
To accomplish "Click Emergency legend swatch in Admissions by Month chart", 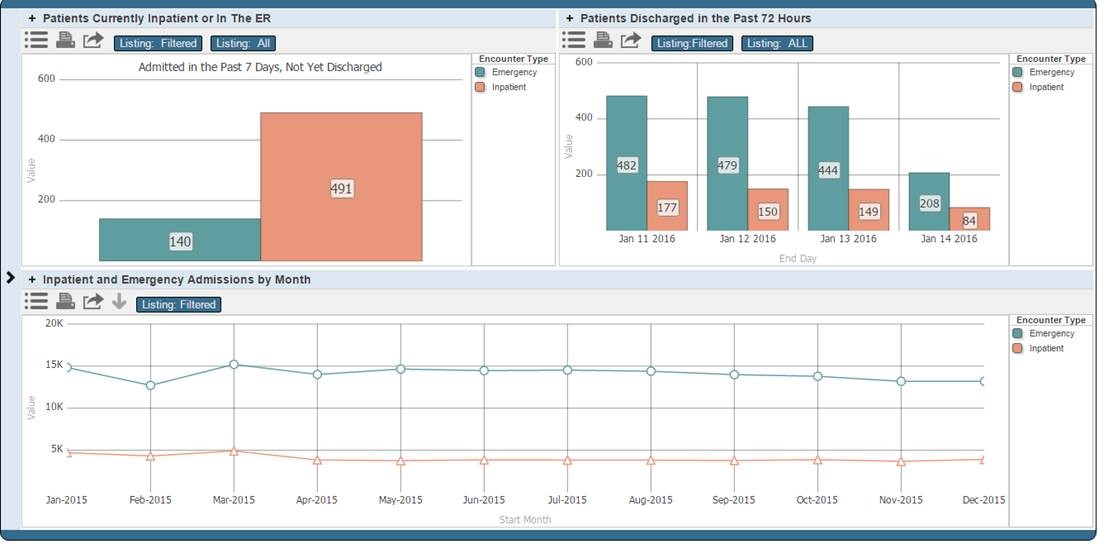I will [x=1018, y=334].
